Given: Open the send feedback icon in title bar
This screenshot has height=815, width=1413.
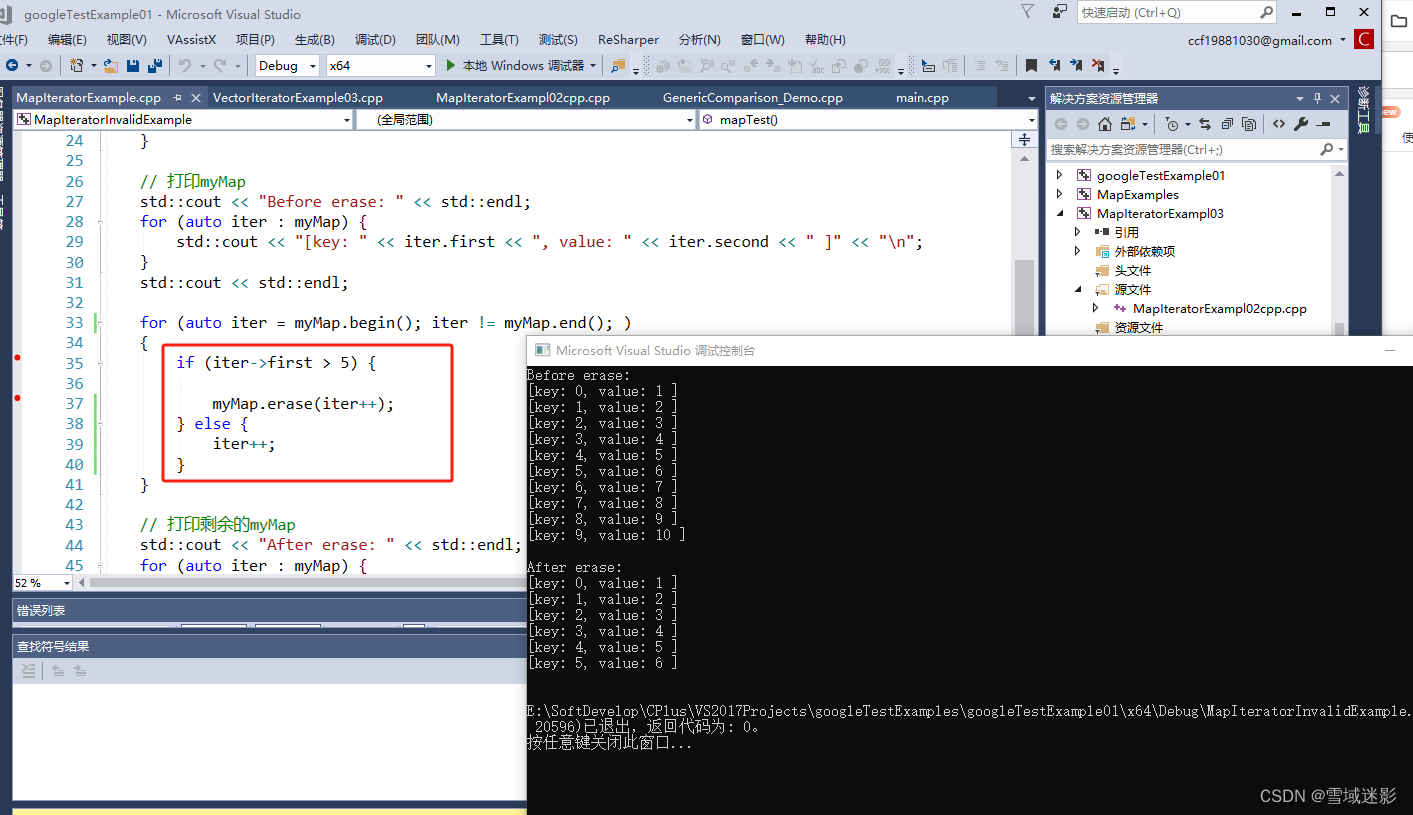Looking at the screenshot, I should [1059, 12].
